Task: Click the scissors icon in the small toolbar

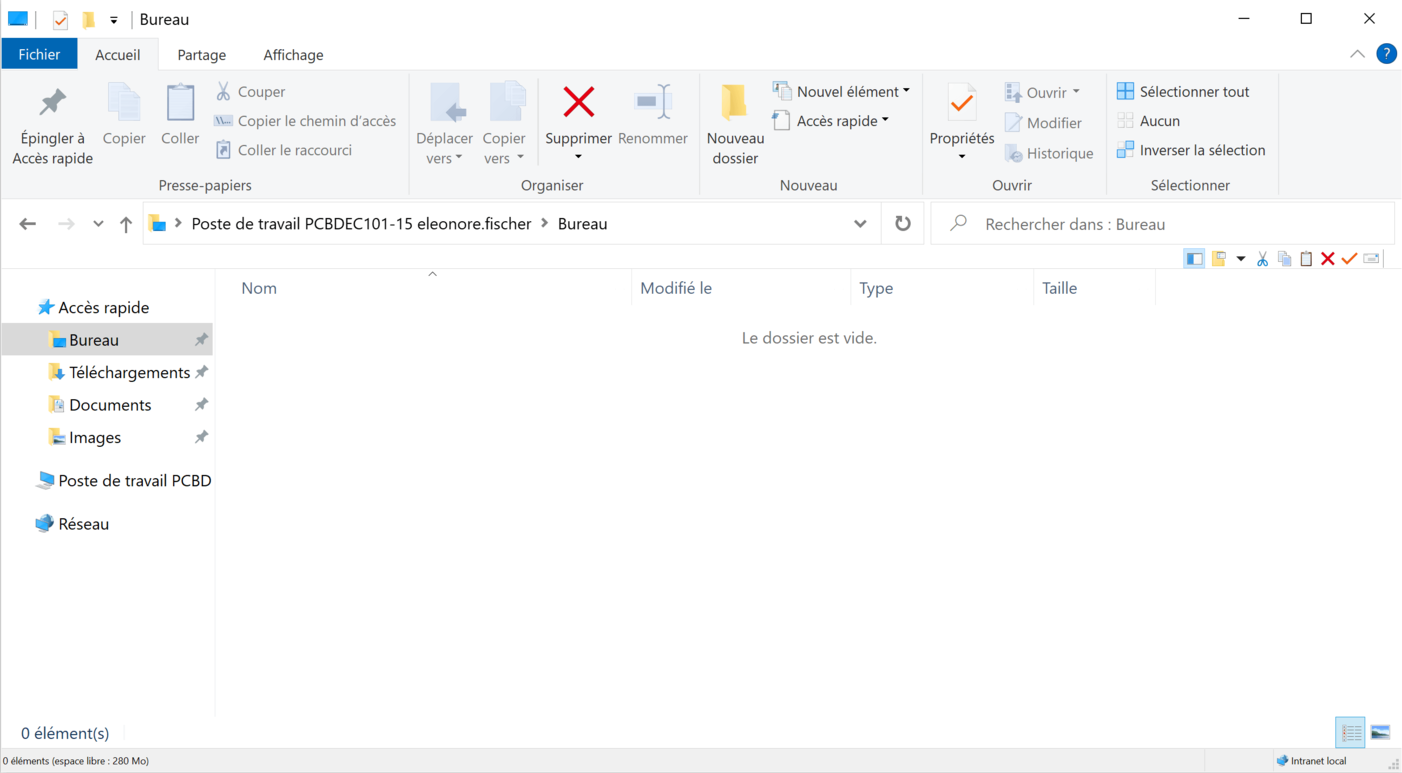Action: (x=1262, y=259)
